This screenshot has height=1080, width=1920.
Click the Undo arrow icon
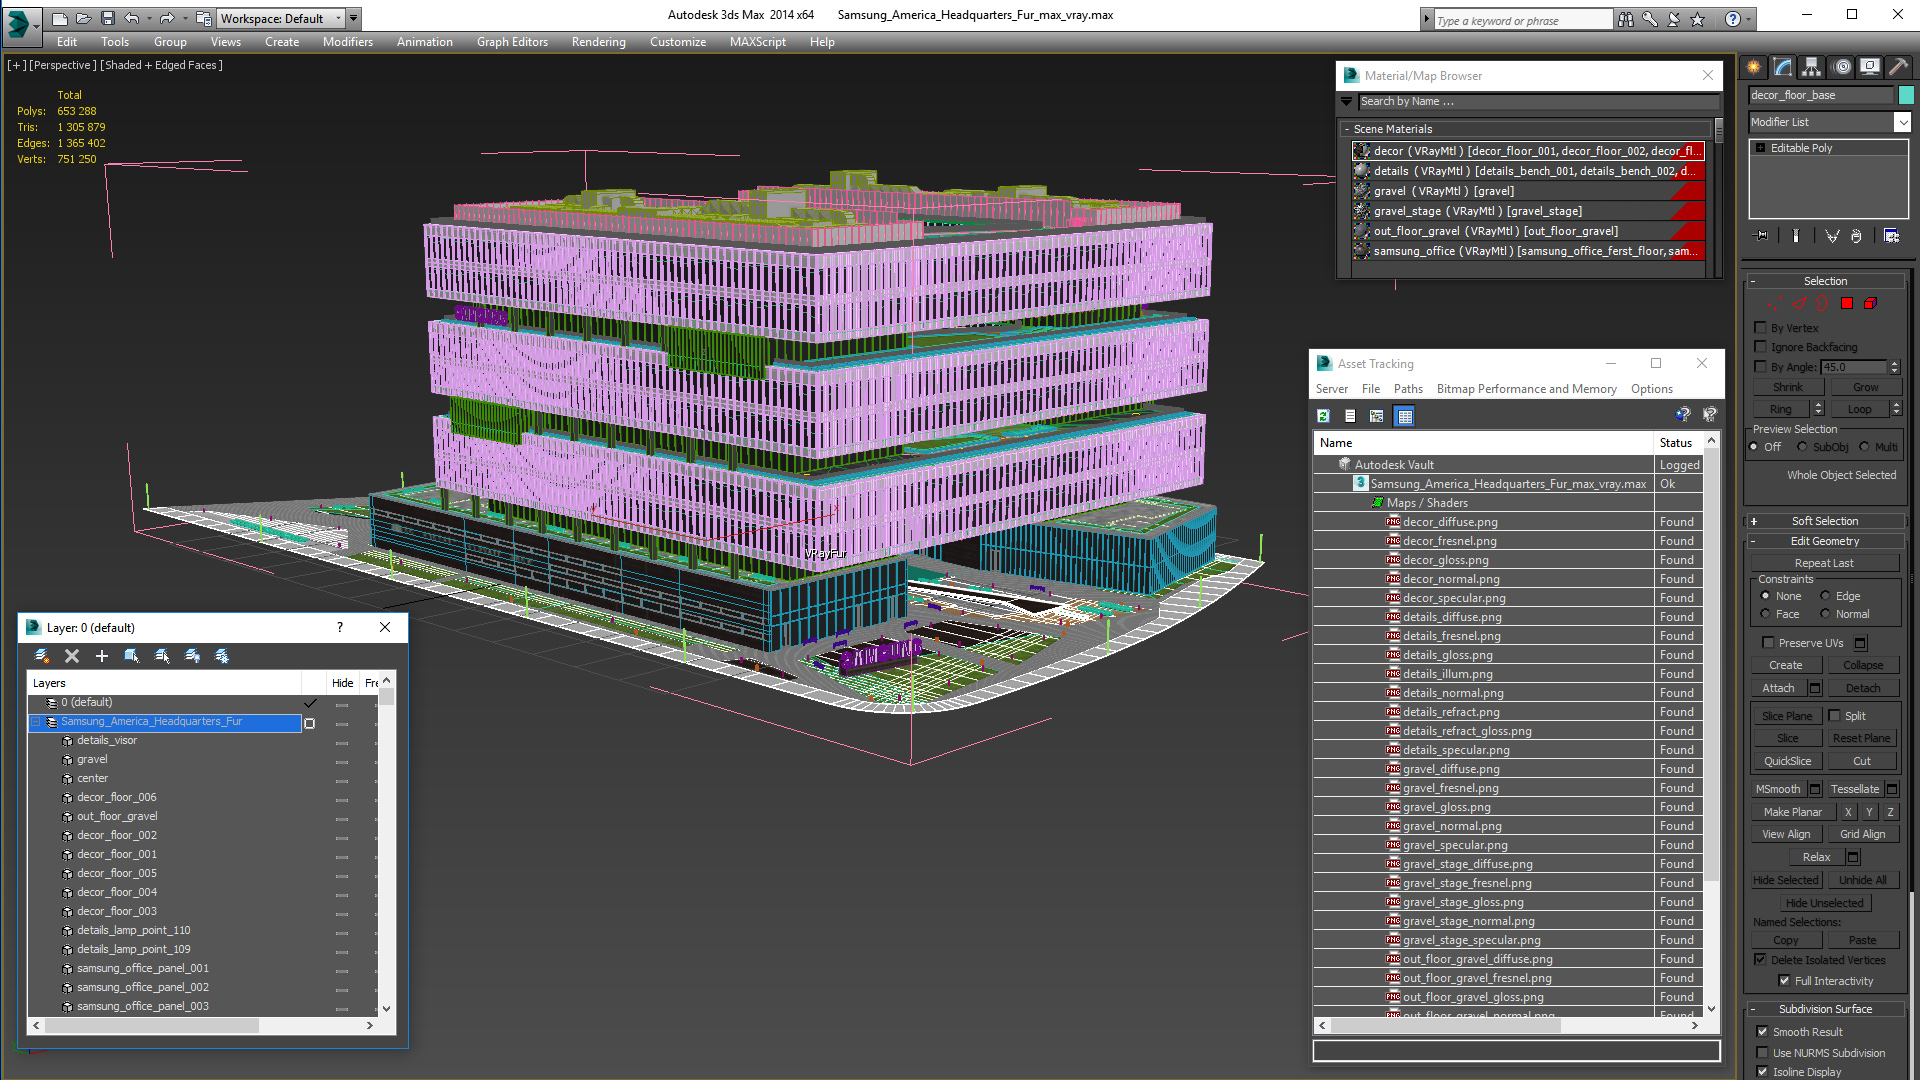(131, 18)
